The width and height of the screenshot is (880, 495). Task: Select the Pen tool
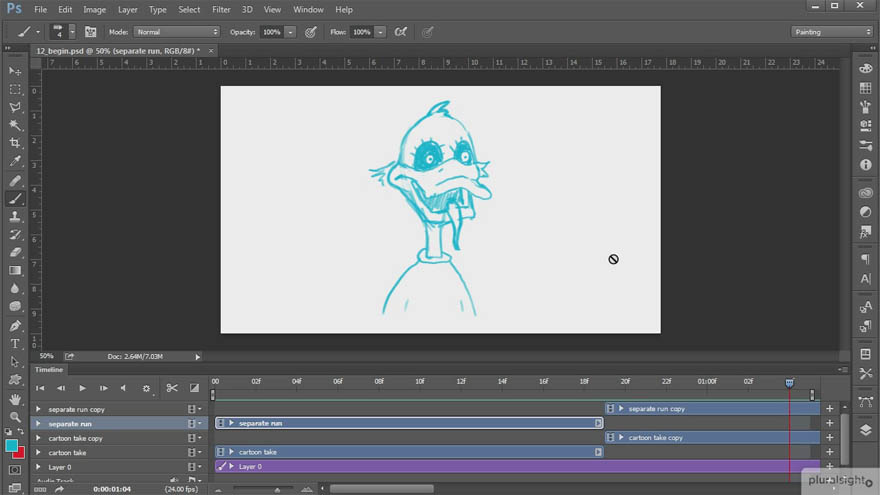(15, 326)
